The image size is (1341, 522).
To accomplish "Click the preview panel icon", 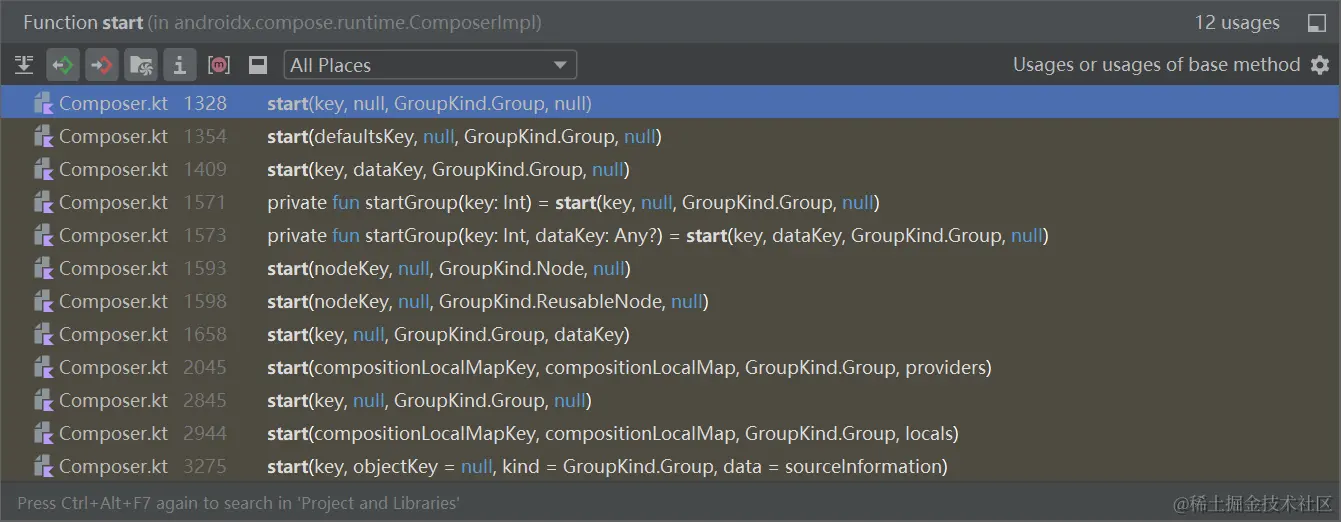I will tap(258, 66).
